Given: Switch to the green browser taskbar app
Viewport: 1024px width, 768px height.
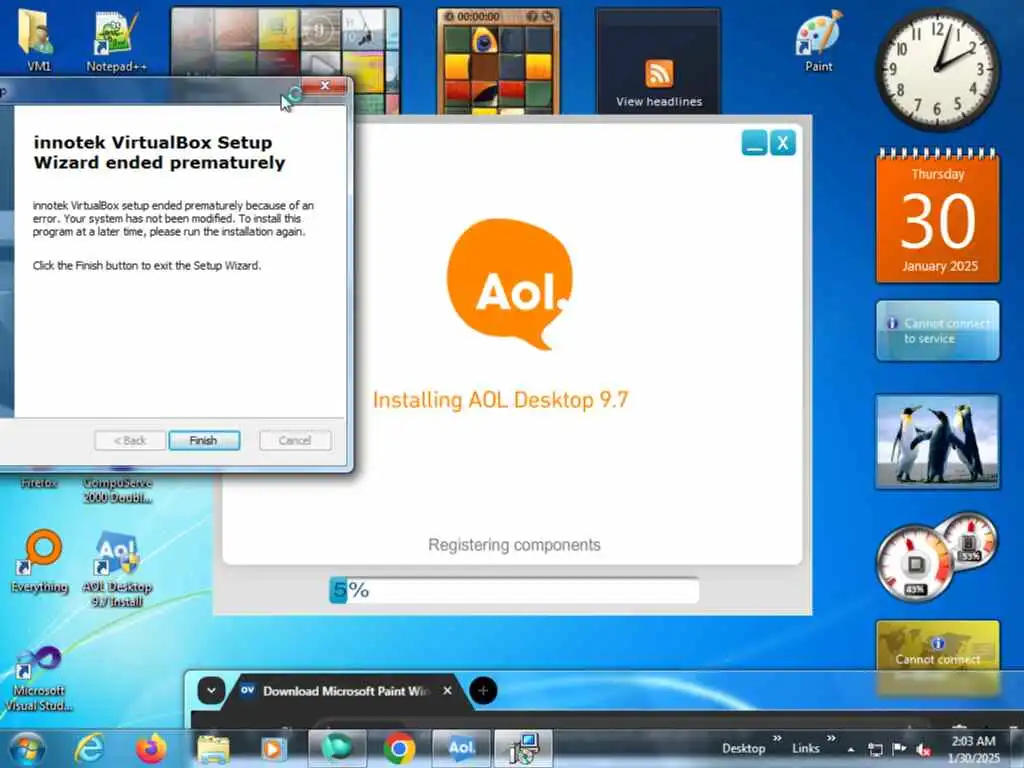Looking at the screenshot, I should 337,748.
